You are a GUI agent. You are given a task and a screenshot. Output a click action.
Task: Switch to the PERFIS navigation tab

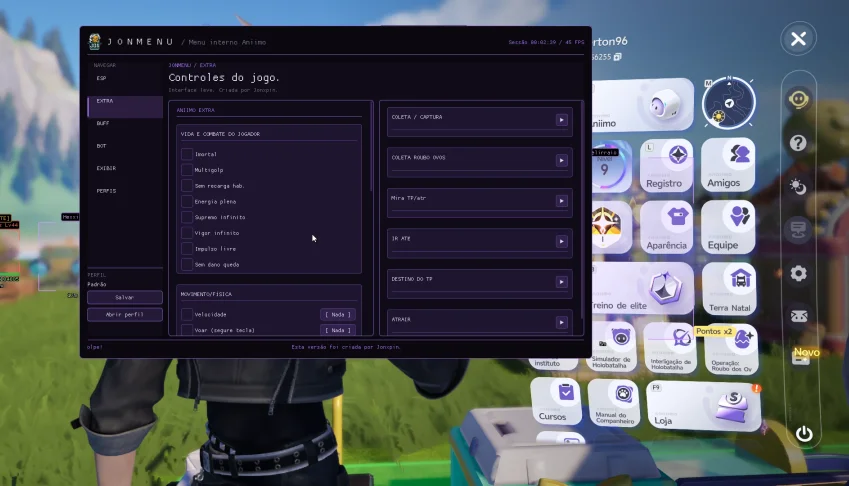(125, 191)
